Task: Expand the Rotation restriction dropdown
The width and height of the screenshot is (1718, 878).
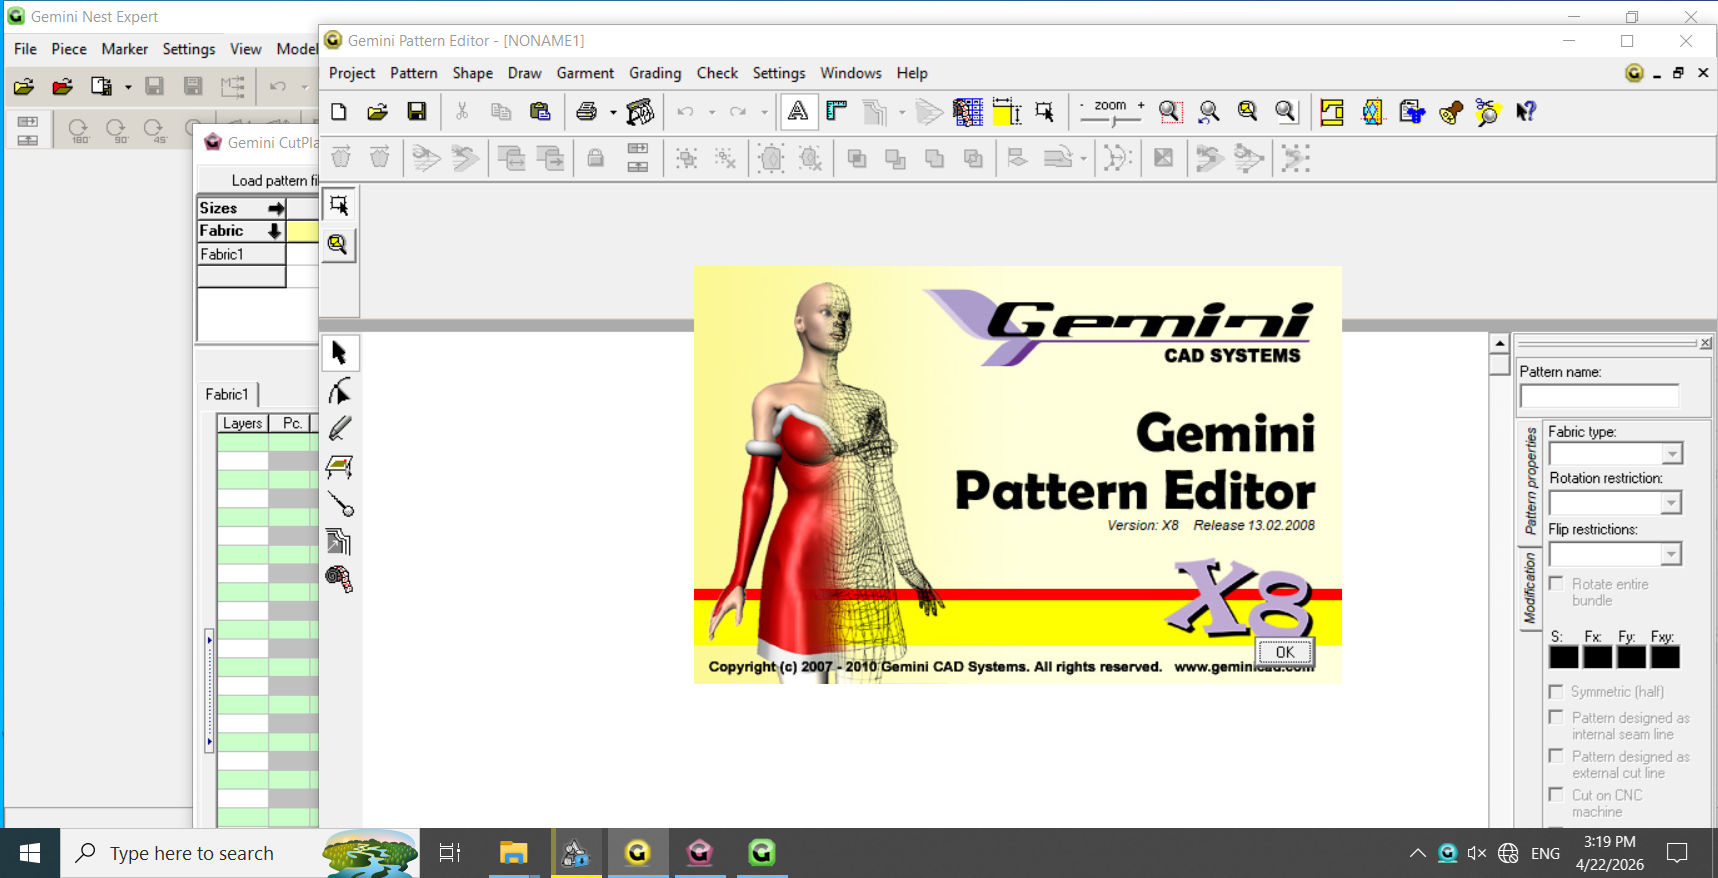Action: [x=1672, y=502]
